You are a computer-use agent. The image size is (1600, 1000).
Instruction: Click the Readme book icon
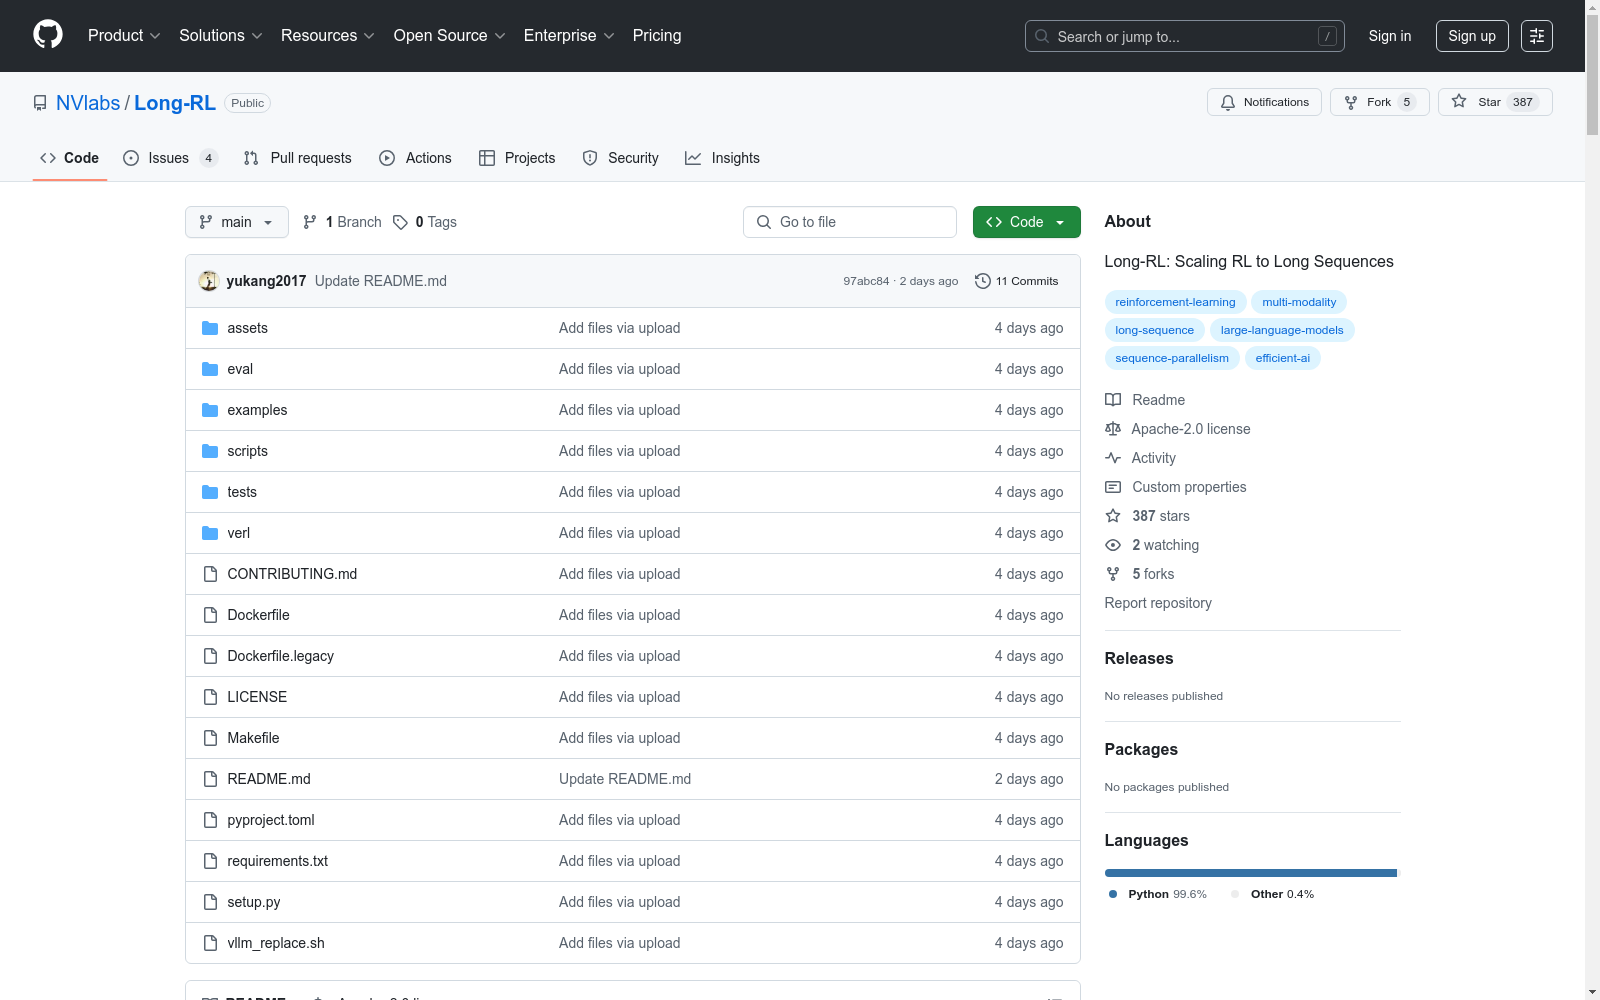1113,400
